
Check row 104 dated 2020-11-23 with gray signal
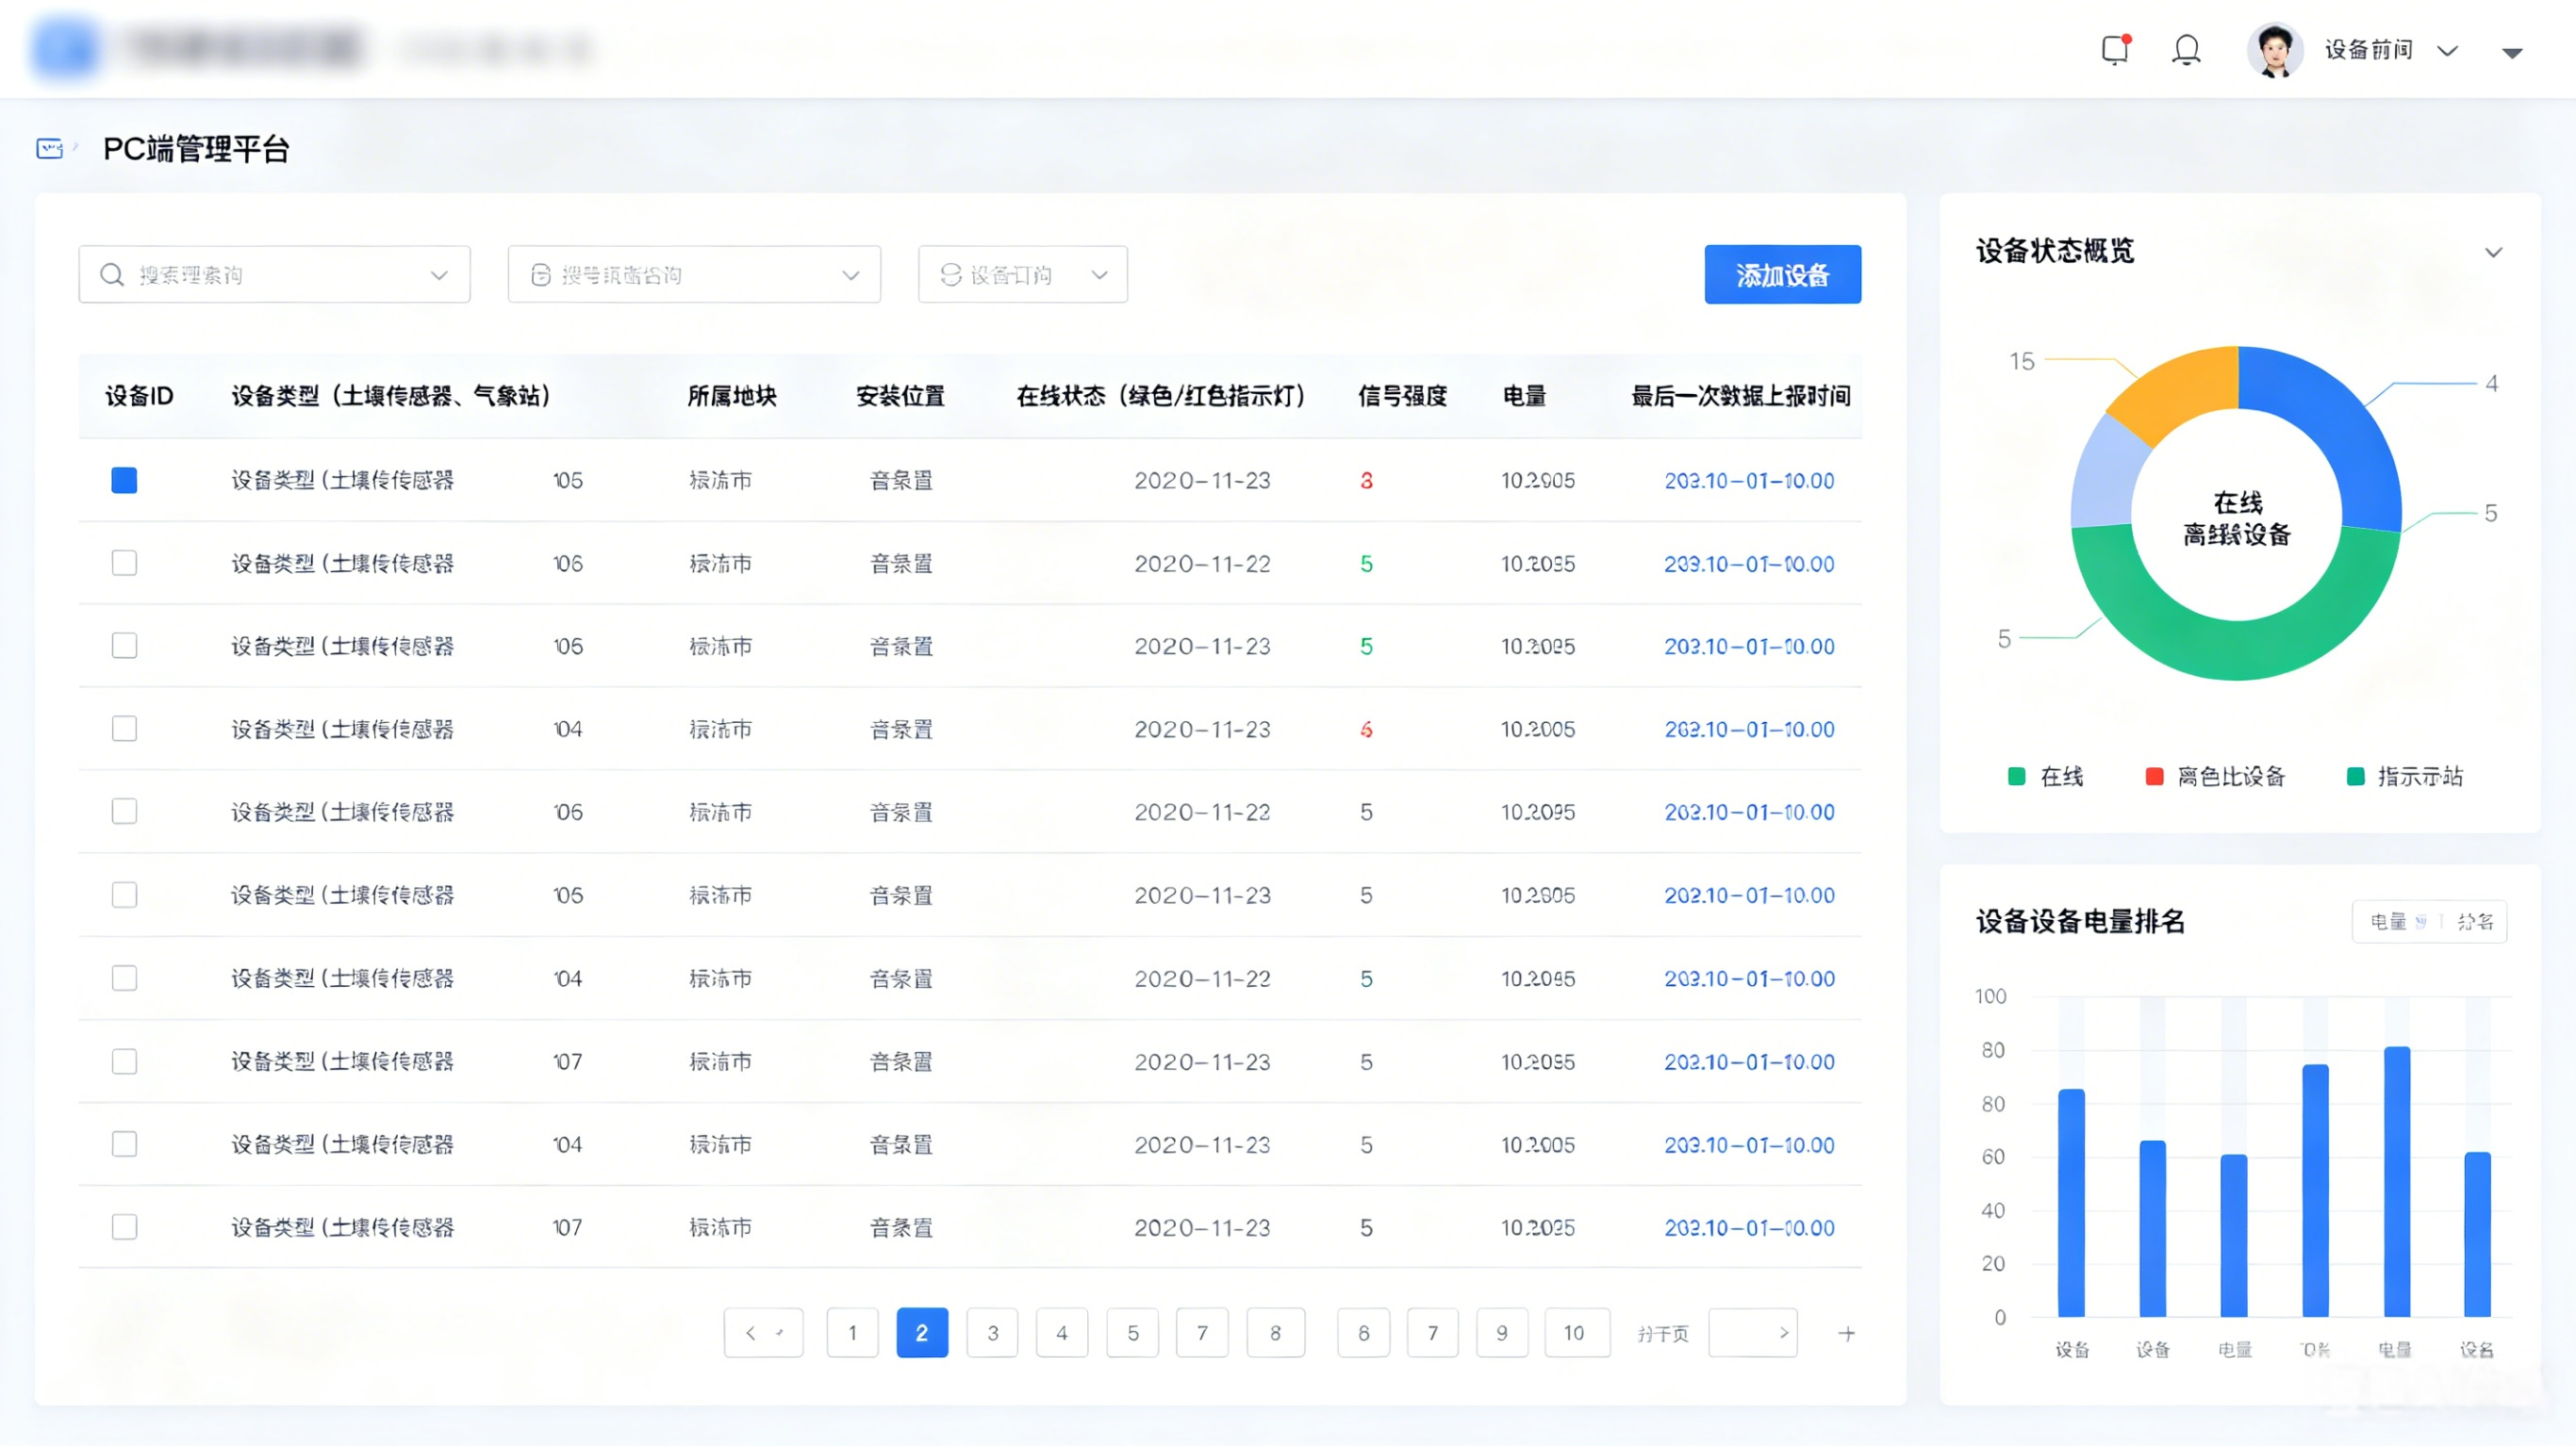pyautogui.click(x=124, y=1144)
